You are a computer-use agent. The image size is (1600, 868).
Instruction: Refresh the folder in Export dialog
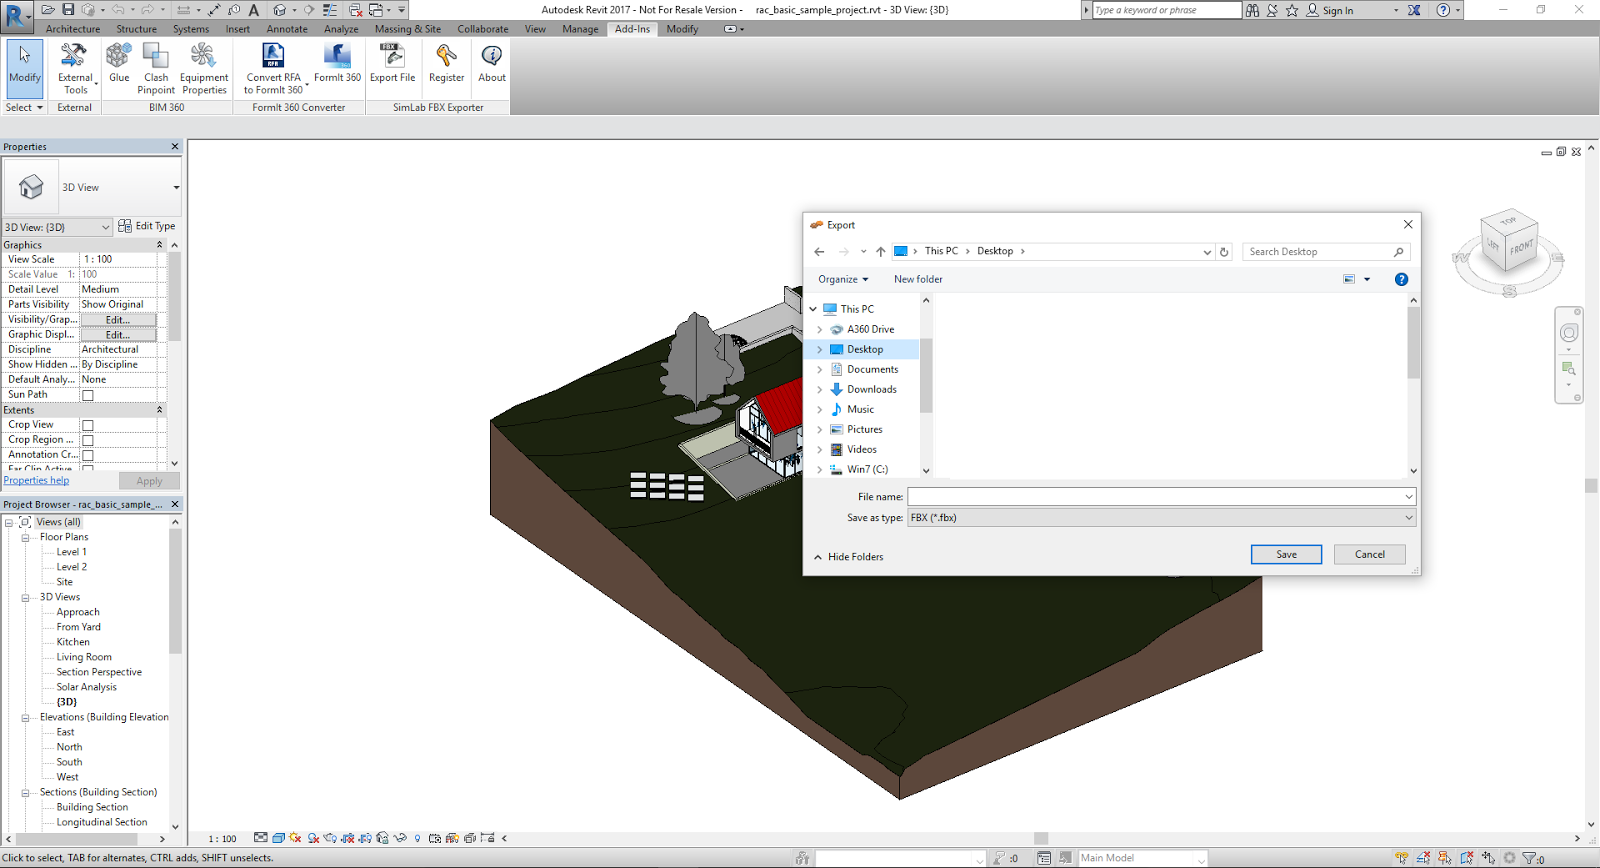coord(1224,252)
